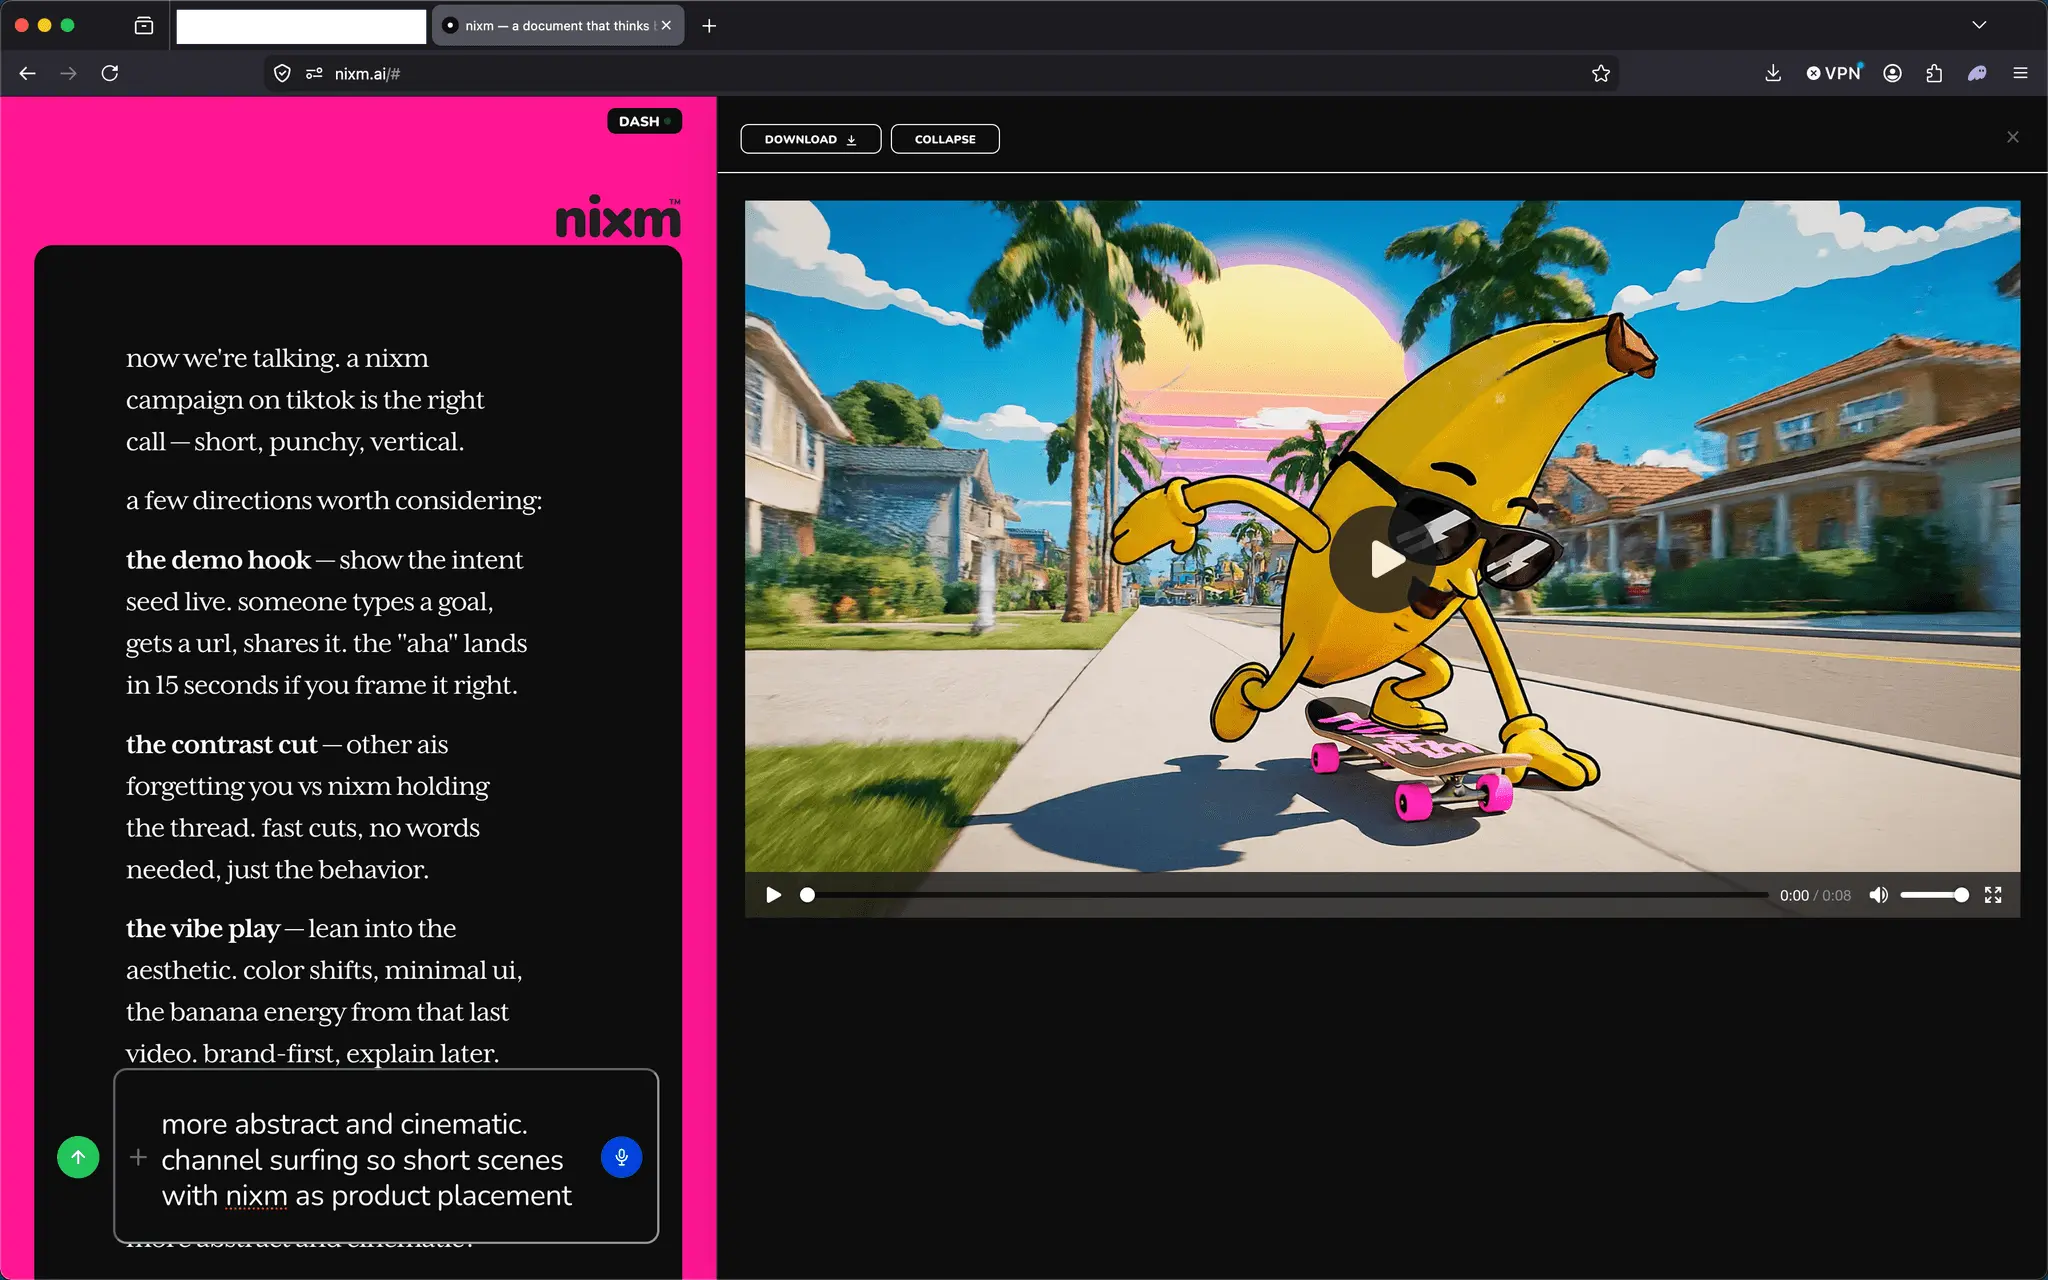The height and width of the screenshot is (1280, 2048).
Task: Switch to the nixm document tab
Action: [558, 25]
